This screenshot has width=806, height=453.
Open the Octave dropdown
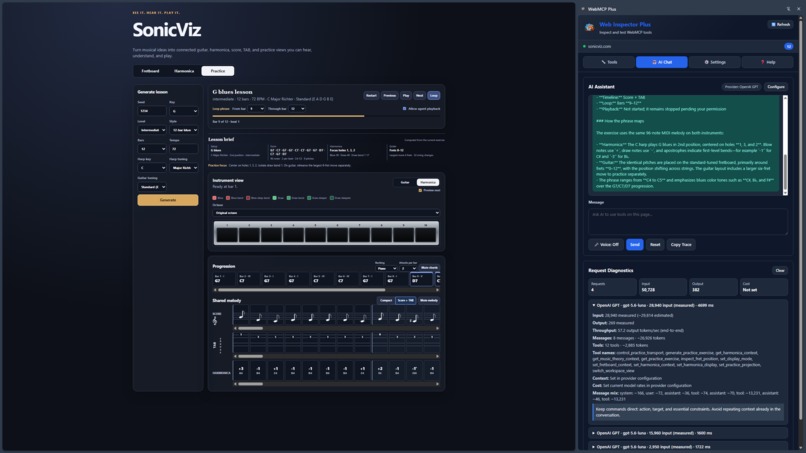click(326, 213)
